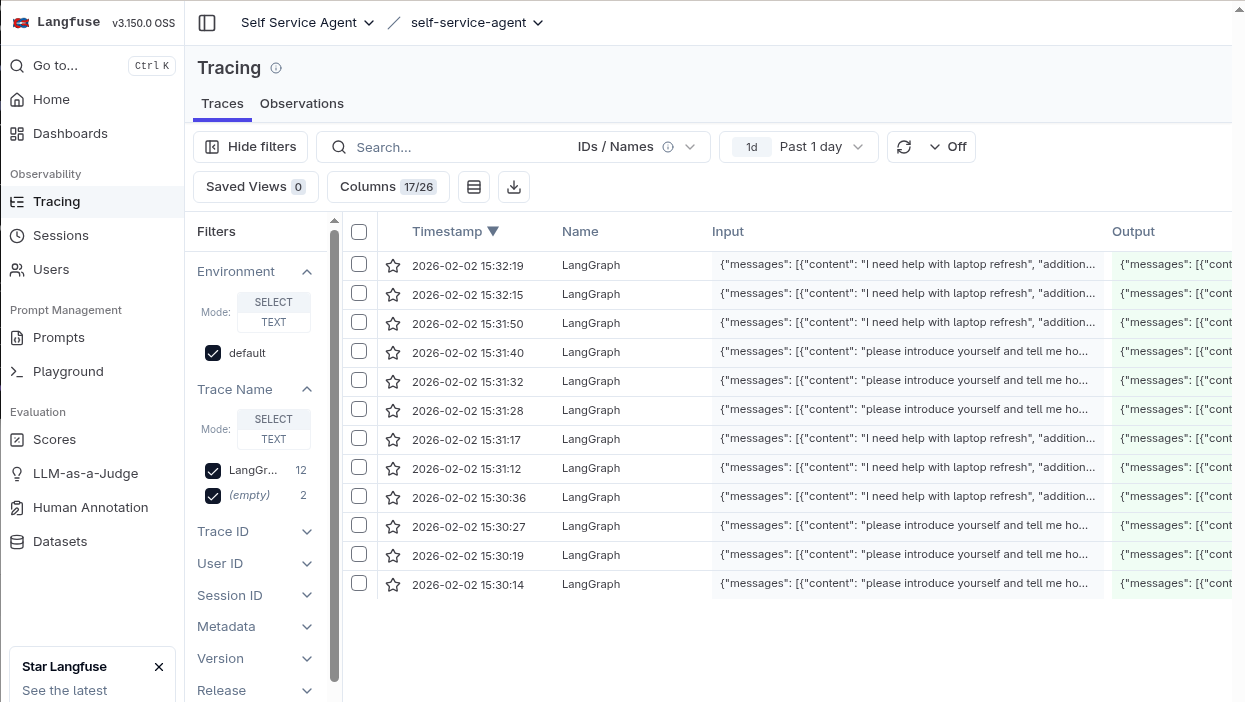Star the trace at 15:30:27

[393, 527]
